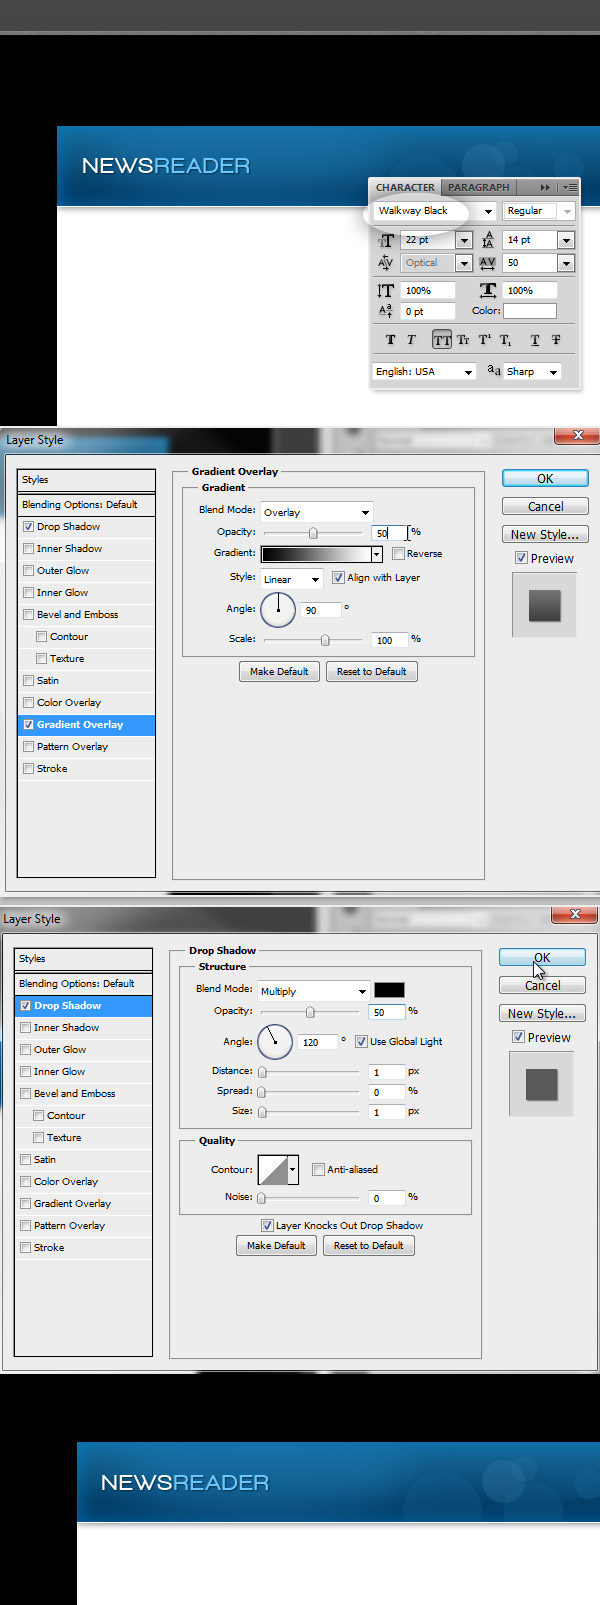Uncheck Preview in Gradient Overlay dialog
Screen dimensions: 600x1605
(x=521, y=558)
